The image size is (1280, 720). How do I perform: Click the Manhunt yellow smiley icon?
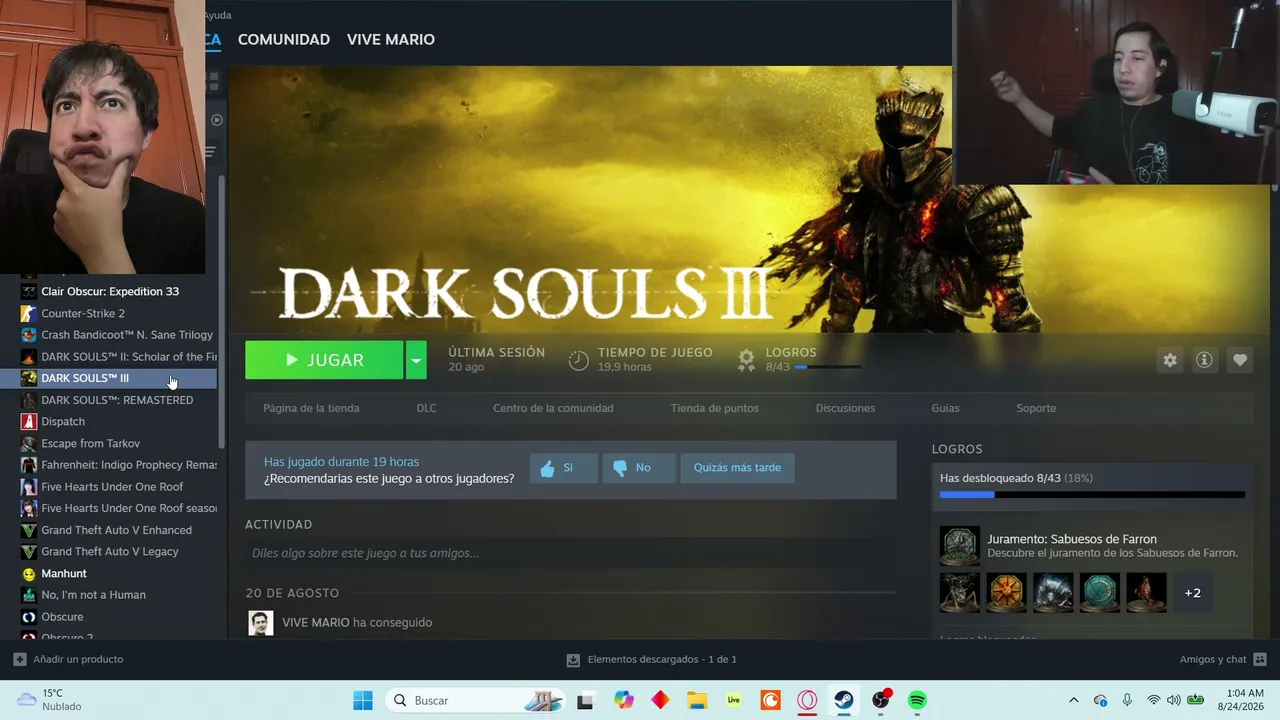[29, 574]
